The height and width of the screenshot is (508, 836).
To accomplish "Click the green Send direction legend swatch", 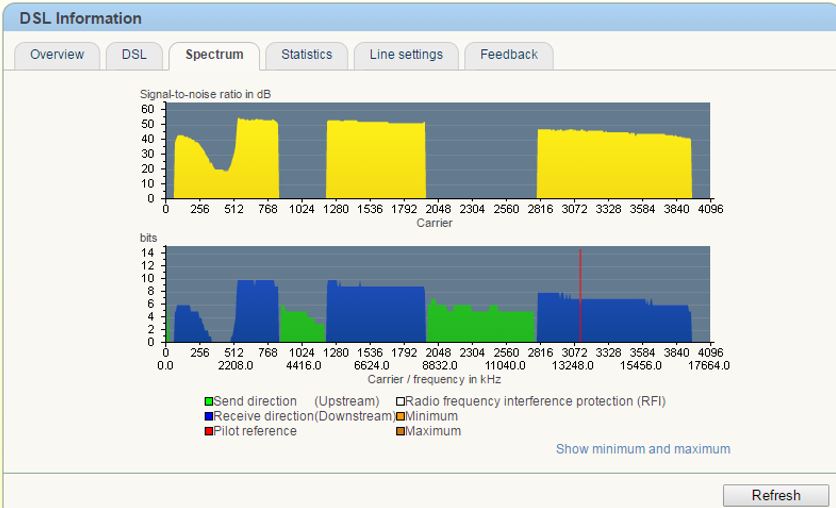I will pyautogui.click(x=209, y=402).
